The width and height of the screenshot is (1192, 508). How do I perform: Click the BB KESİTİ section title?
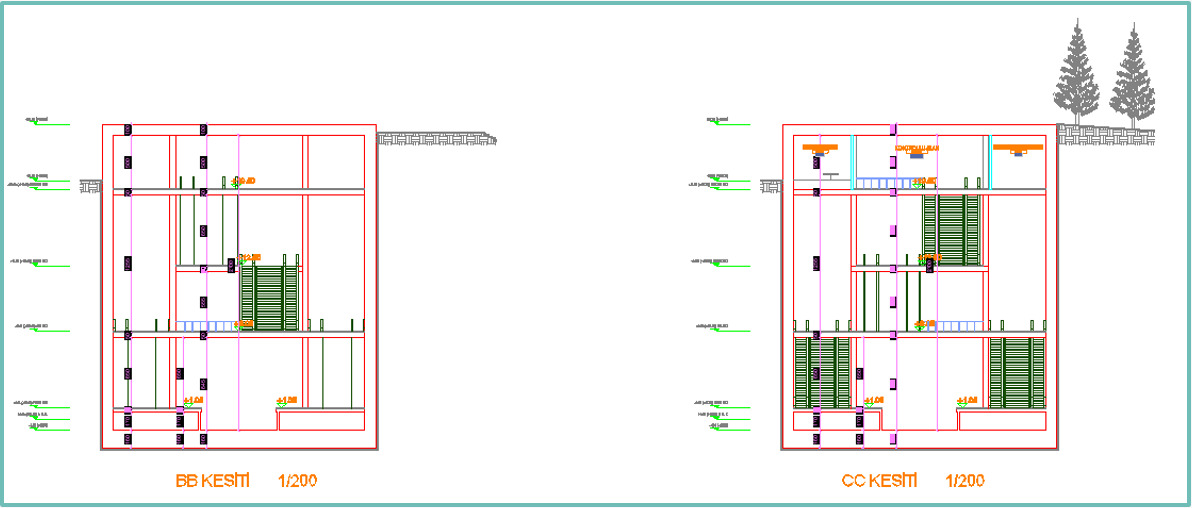point(211,481)
